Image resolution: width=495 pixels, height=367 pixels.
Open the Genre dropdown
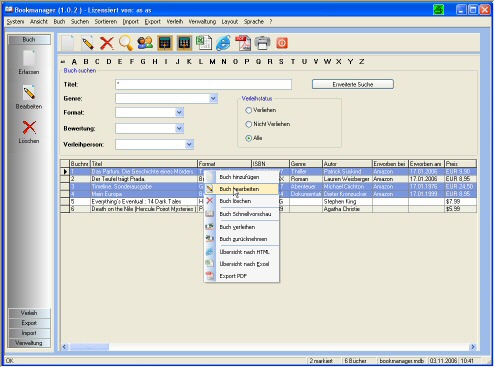pyautogui.click(x=213, y=98)
